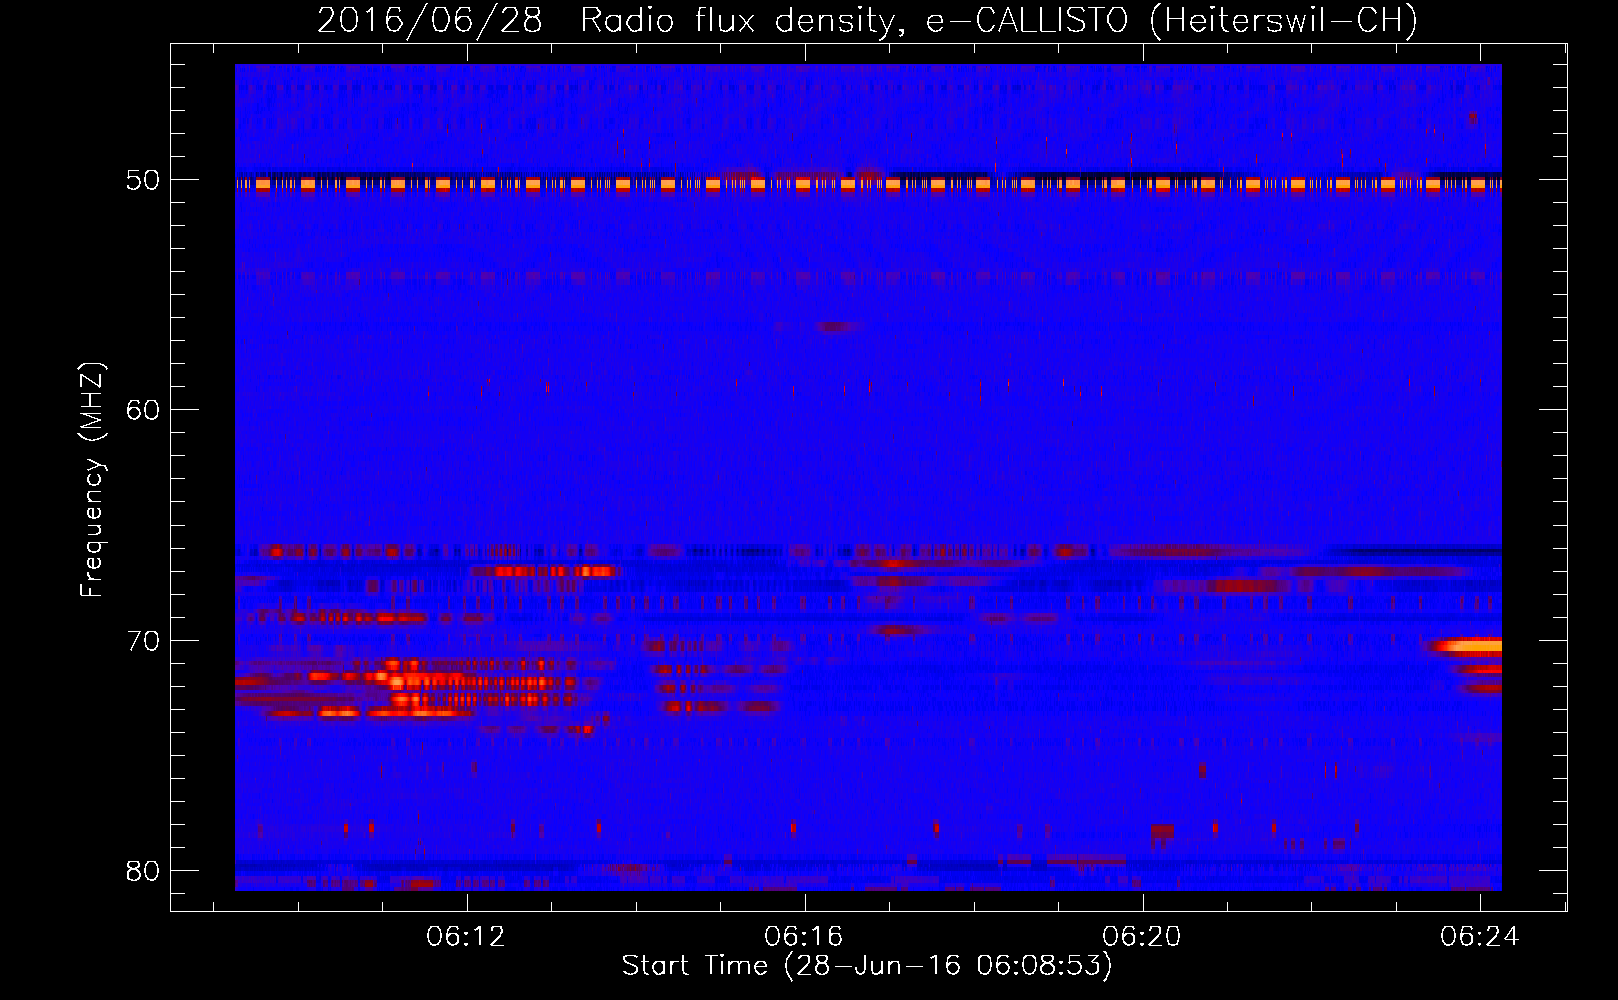
Task: Click the plot title text e-CALLISTO (Heiterswil-CH)
Action: click(x=1171, y=20)
